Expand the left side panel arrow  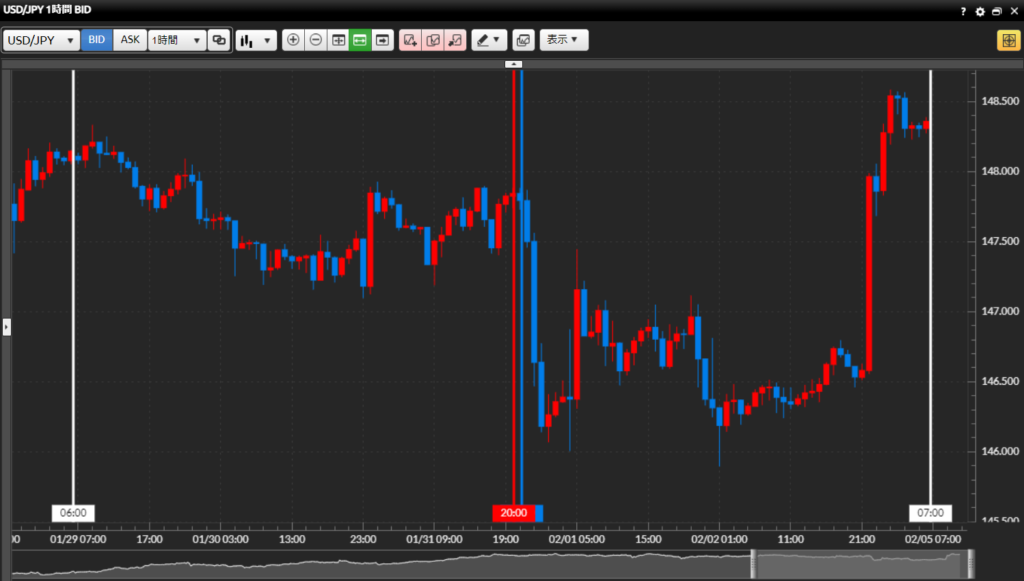[6, 327]
